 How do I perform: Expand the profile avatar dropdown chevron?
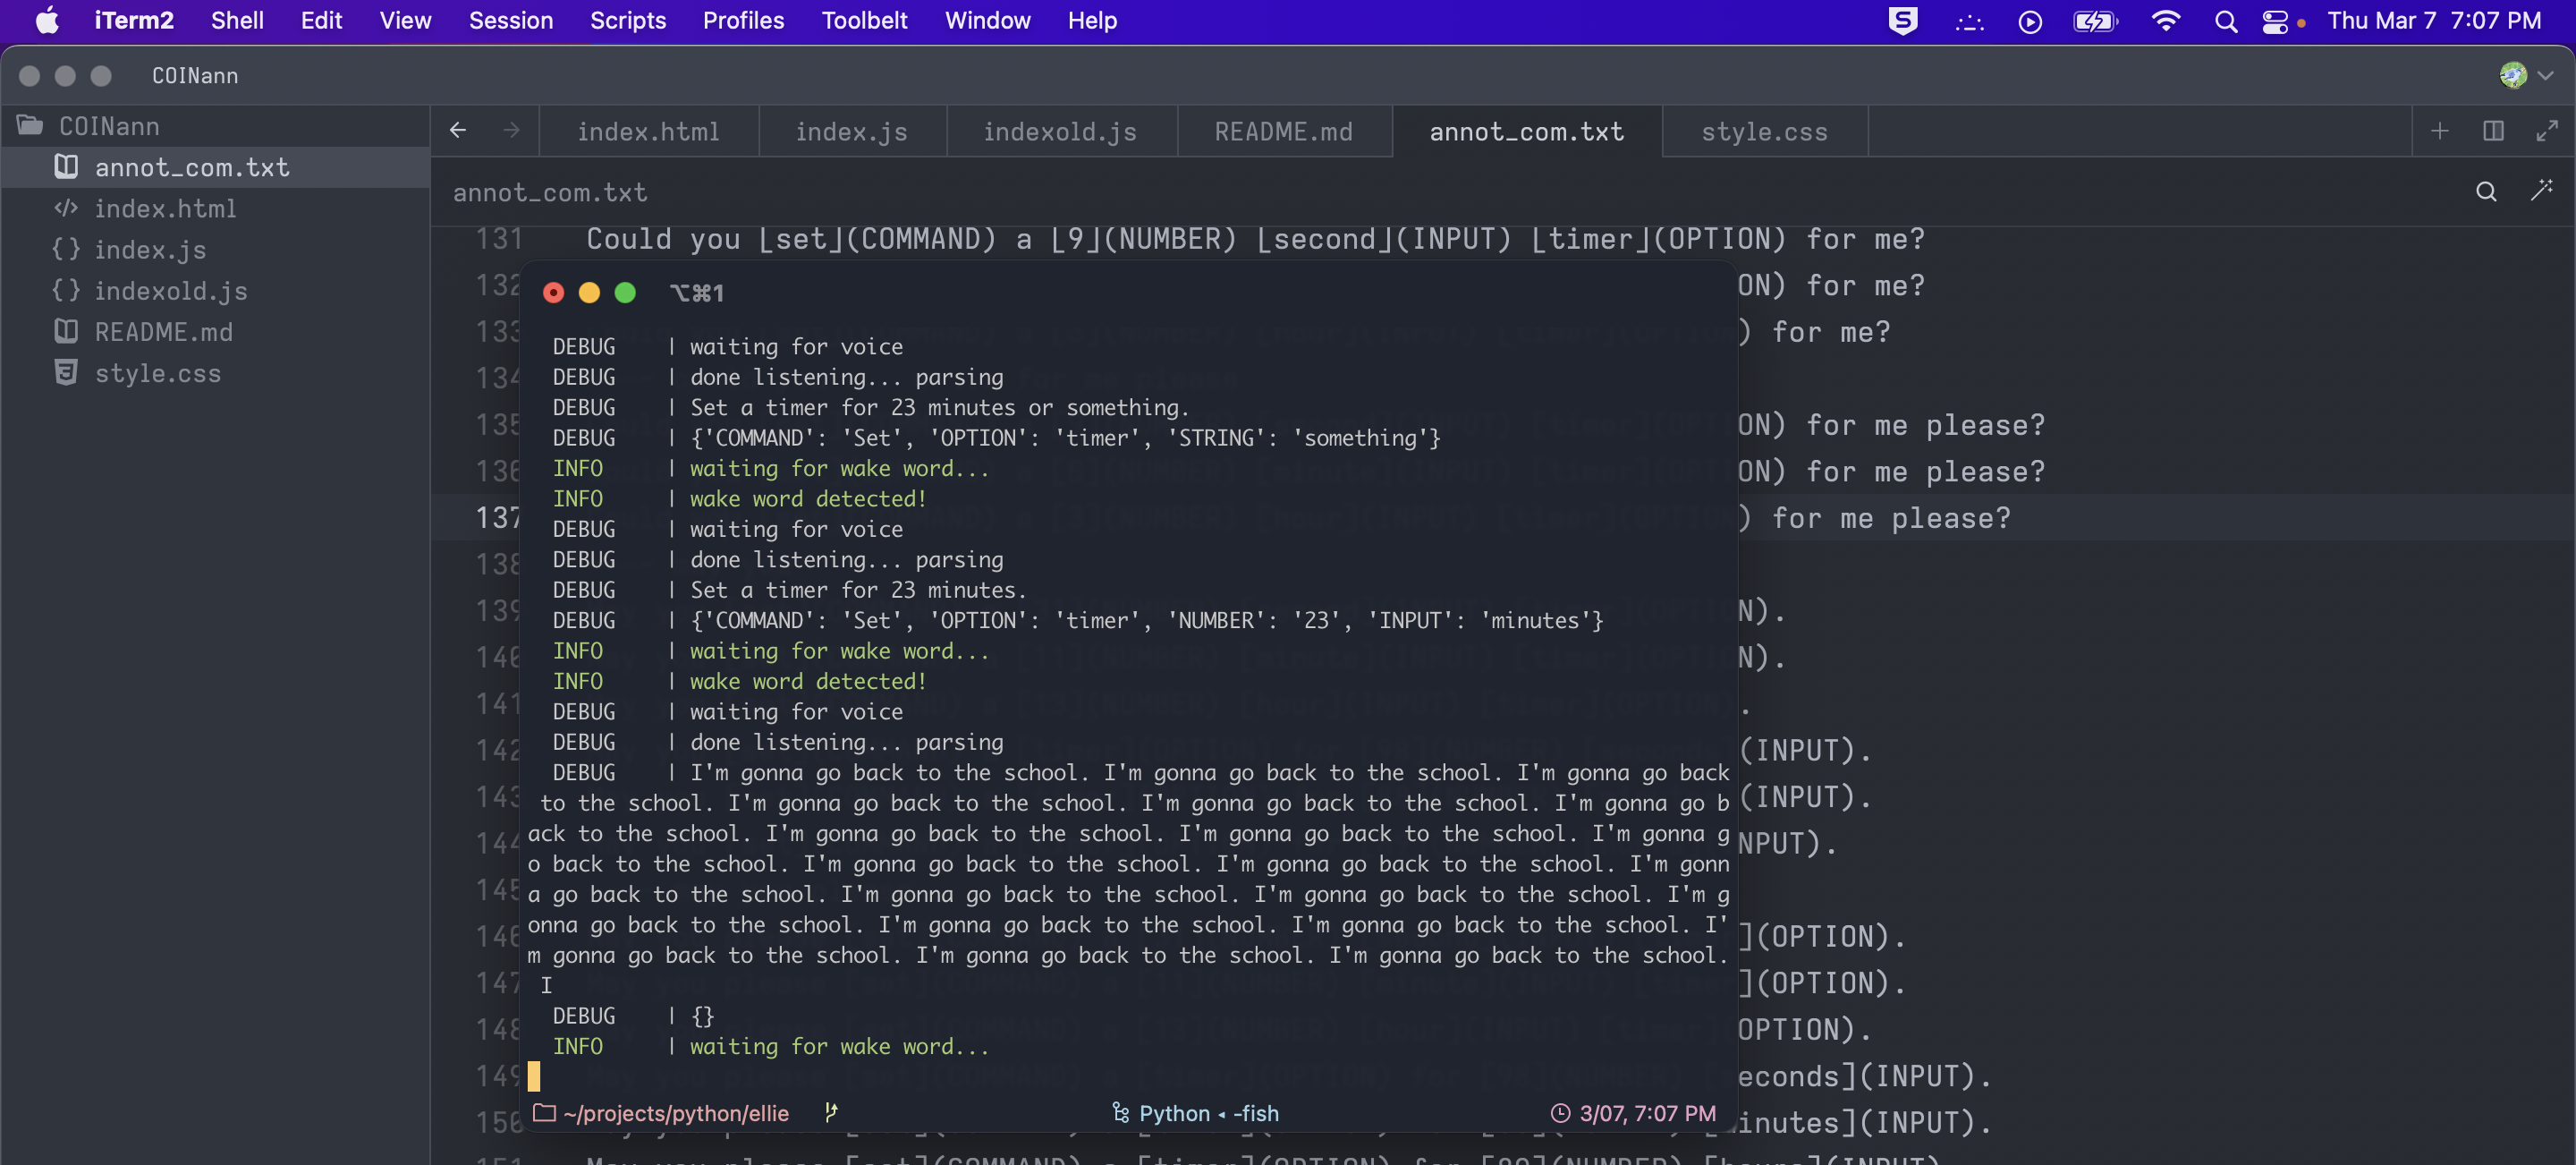2545,75
